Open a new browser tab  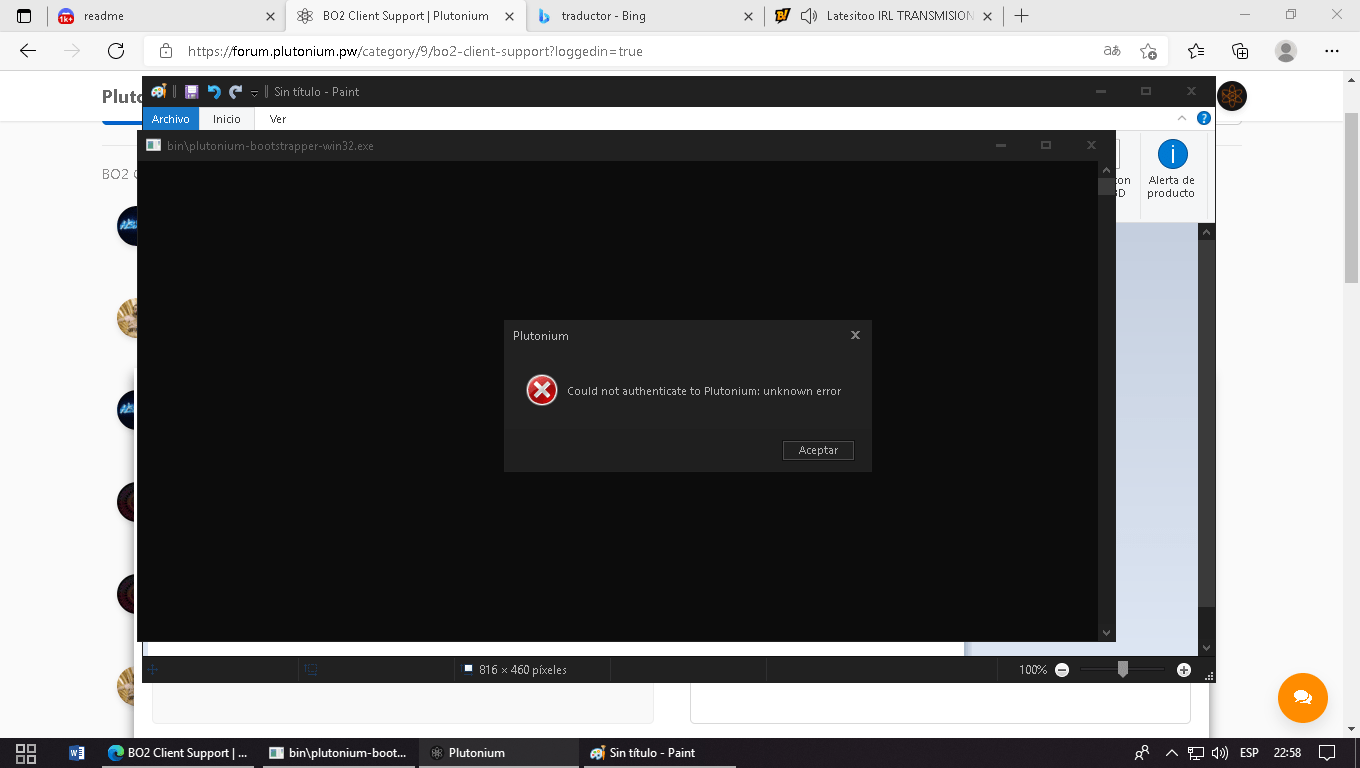pos(1021,16)
